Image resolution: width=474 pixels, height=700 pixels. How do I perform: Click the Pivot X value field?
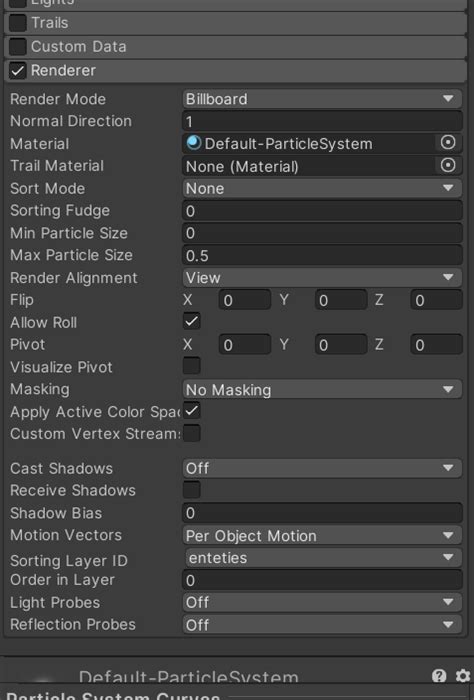pyautogui.click(x=245, y=344)
